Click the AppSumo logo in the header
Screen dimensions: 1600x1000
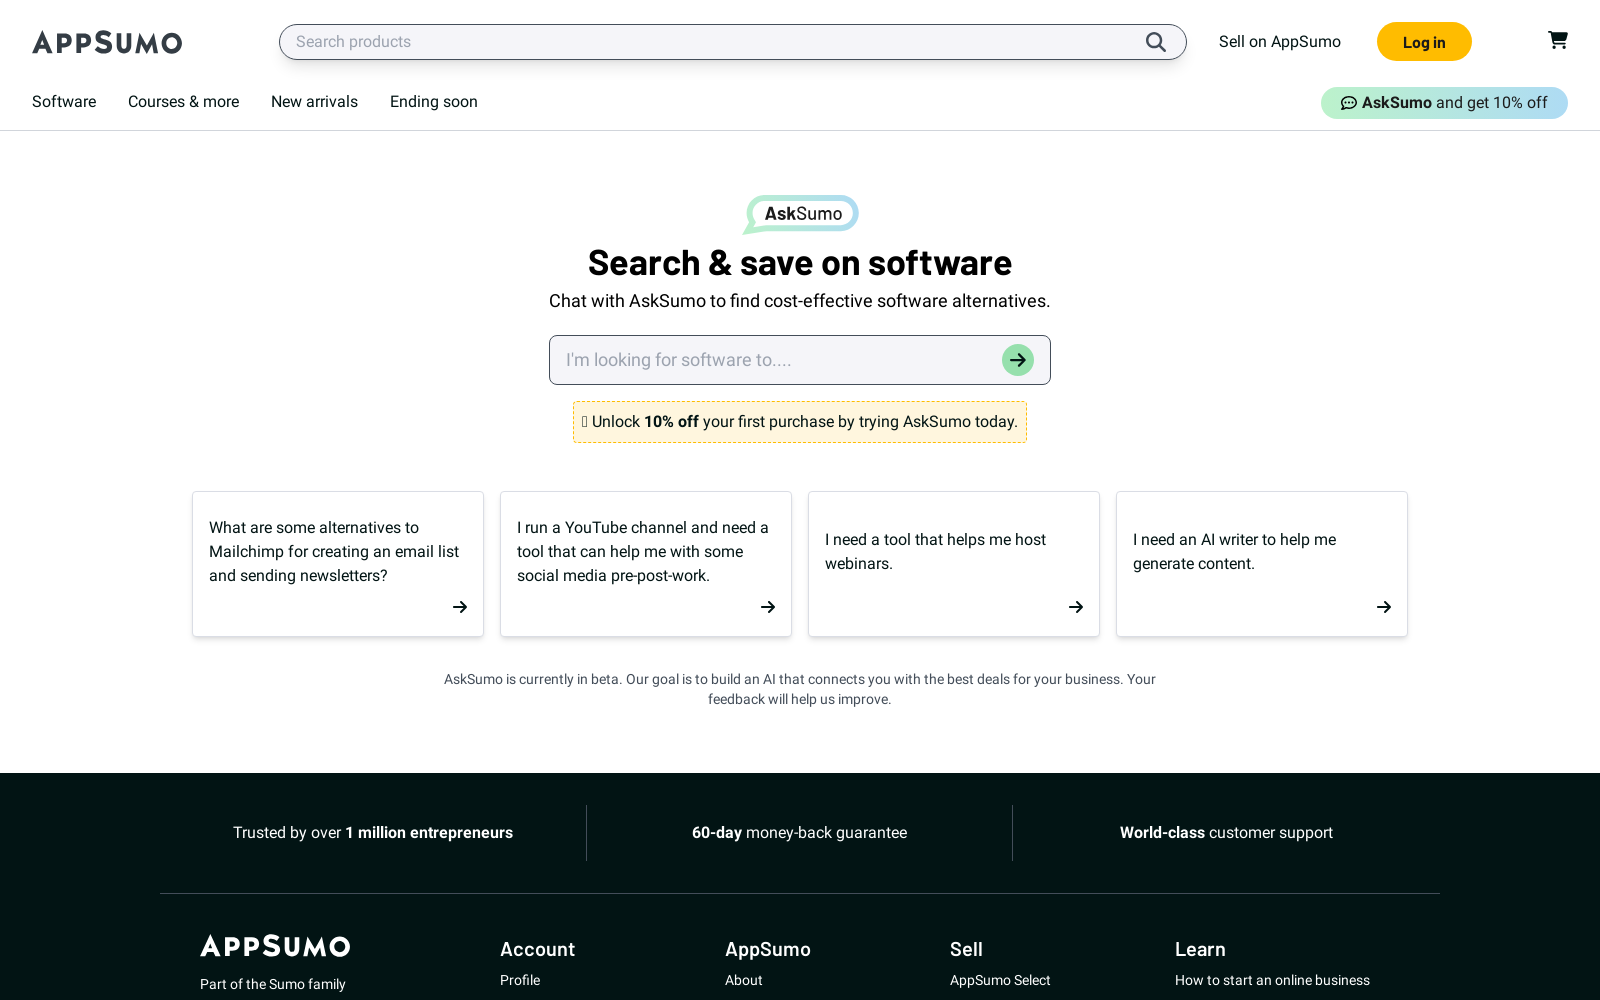(x=107, y=42)
